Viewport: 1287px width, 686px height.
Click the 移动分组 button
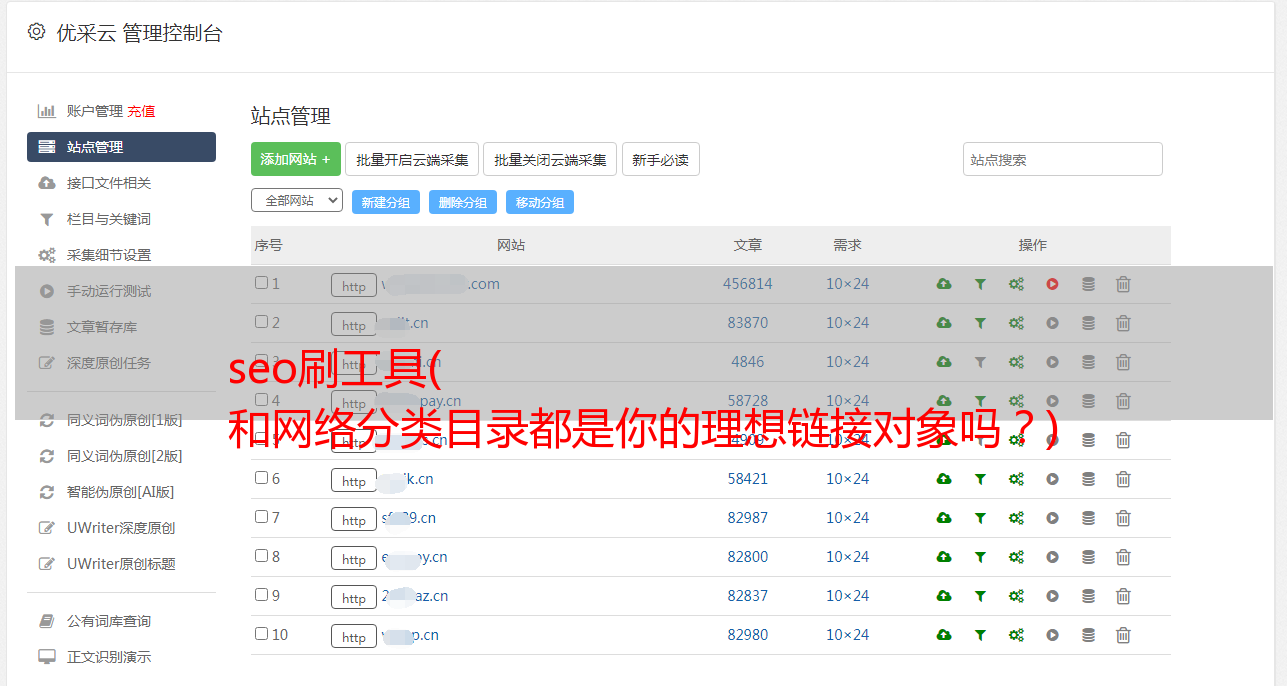540,202
